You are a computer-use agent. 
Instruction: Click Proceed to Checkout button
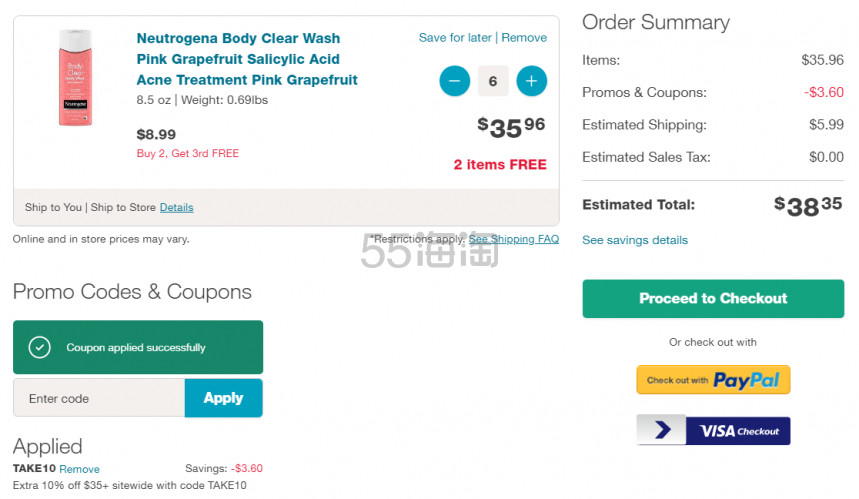click(713, 298)
